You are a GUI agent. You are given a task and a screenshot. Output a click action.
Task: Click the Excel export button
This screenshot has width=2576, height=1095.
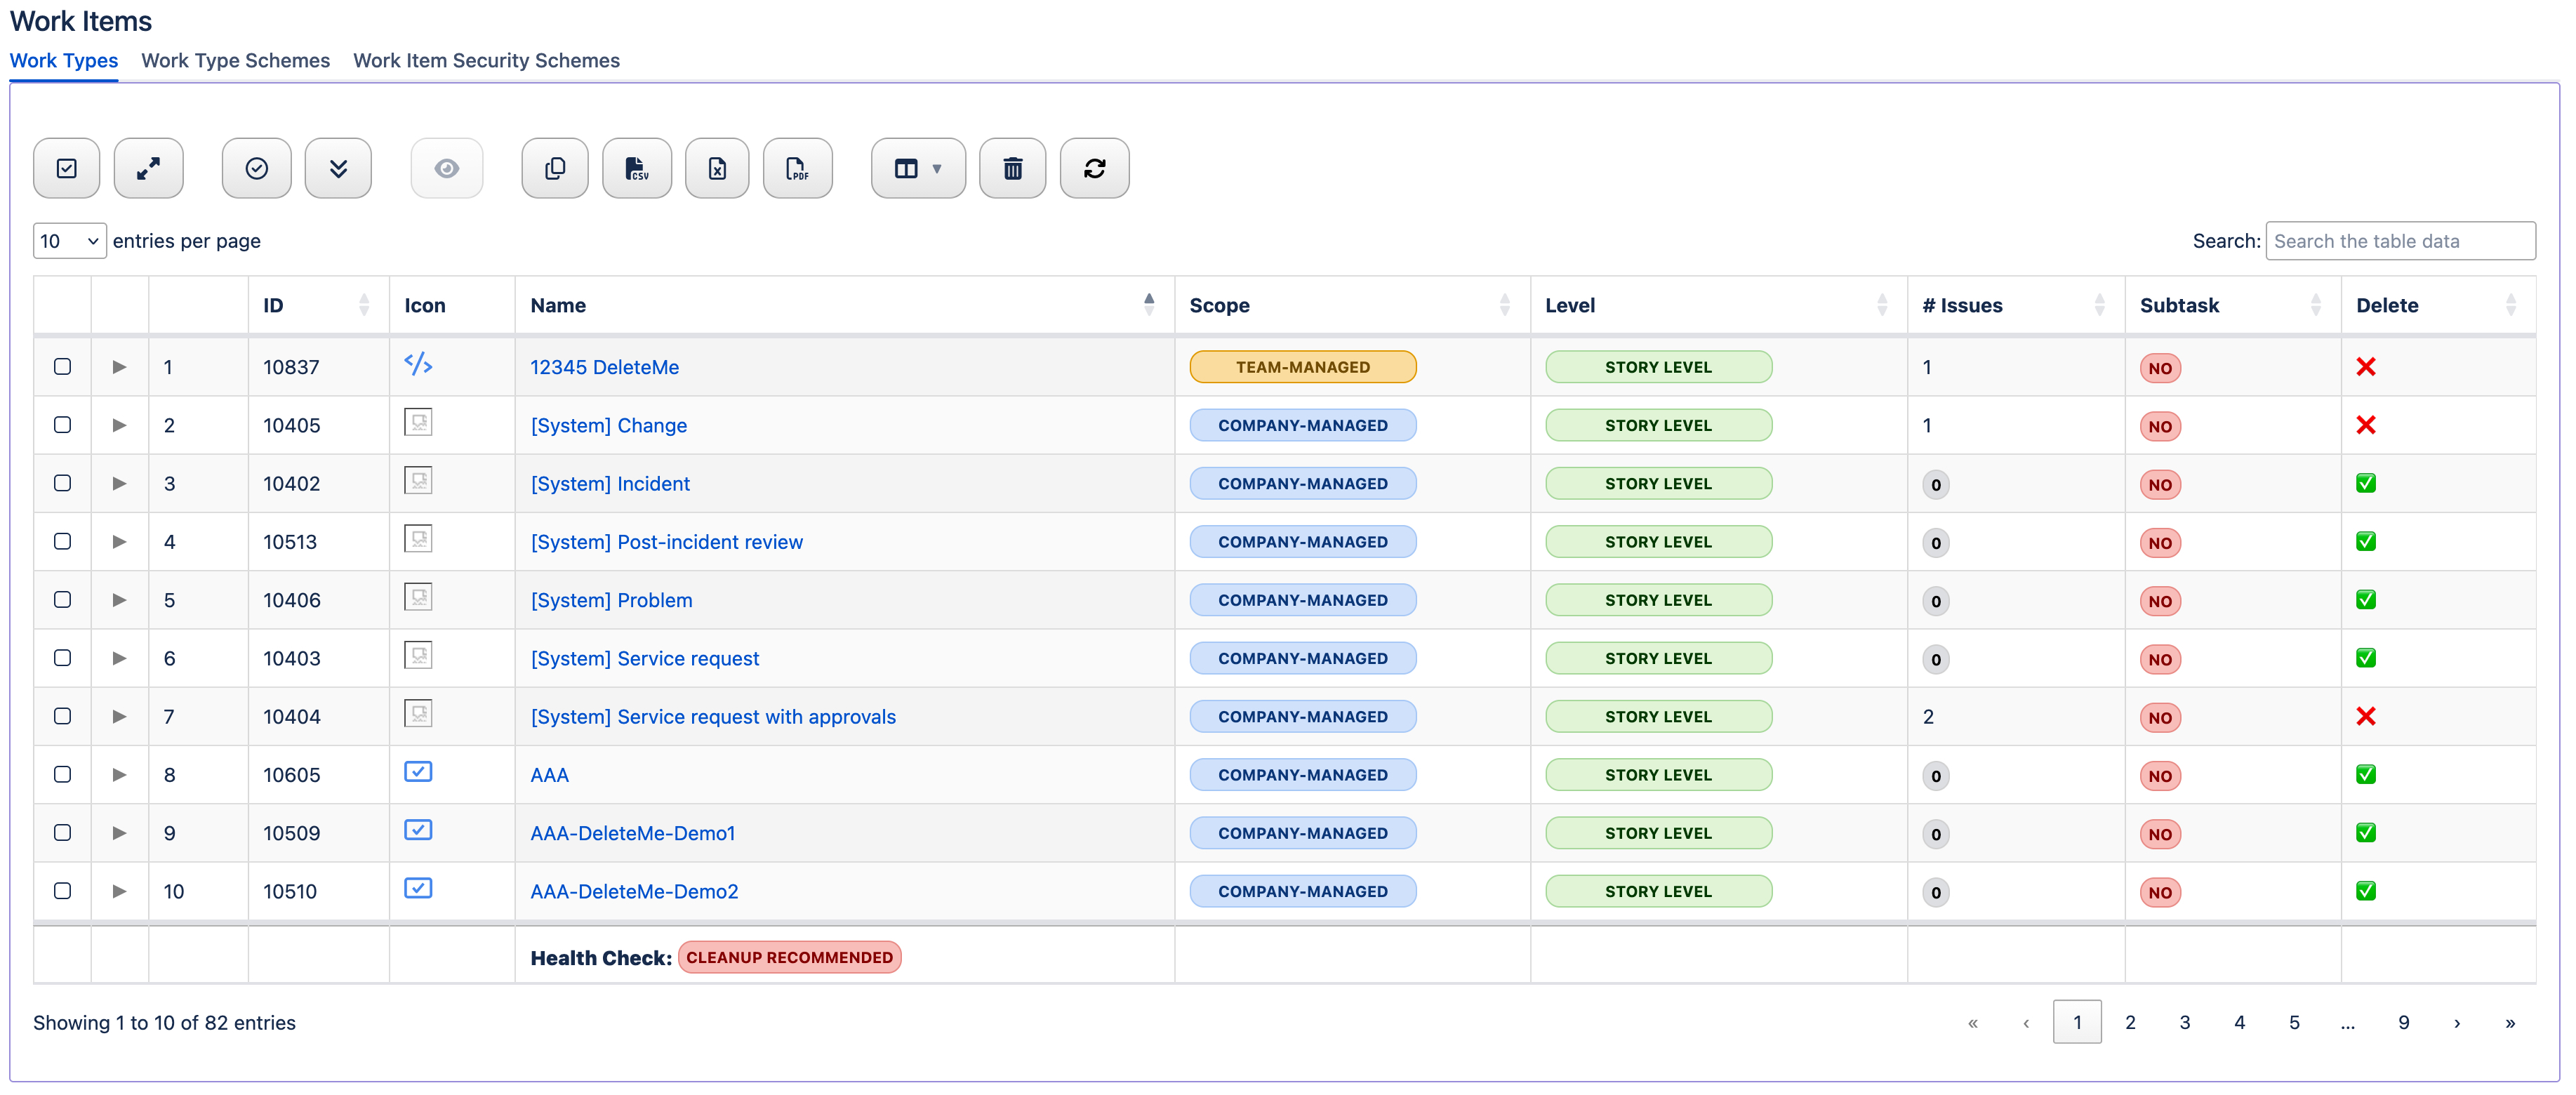(717, 168)
